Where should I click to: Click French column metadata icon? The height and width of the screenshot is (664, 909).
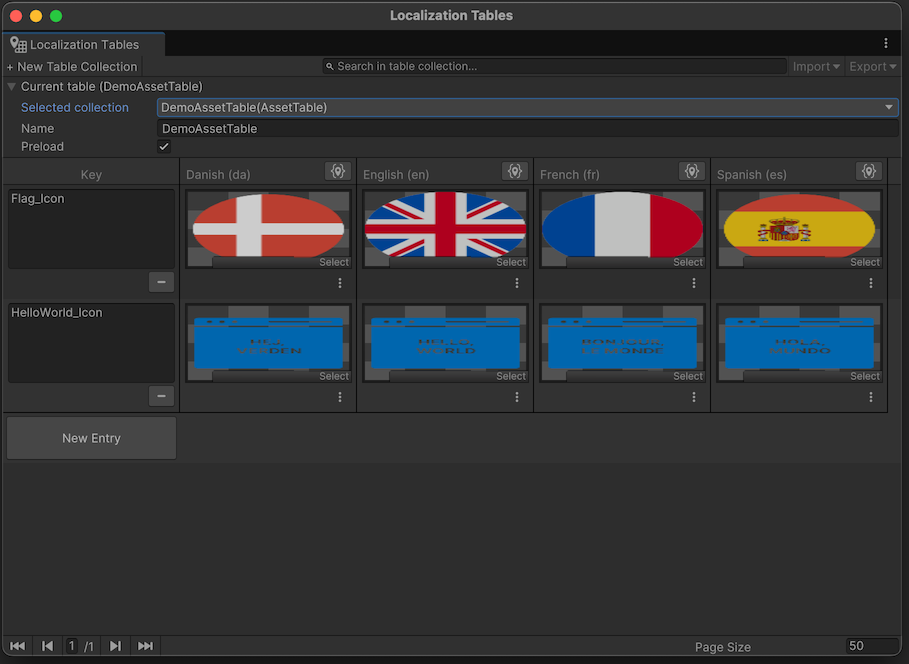tap(691, 172)
